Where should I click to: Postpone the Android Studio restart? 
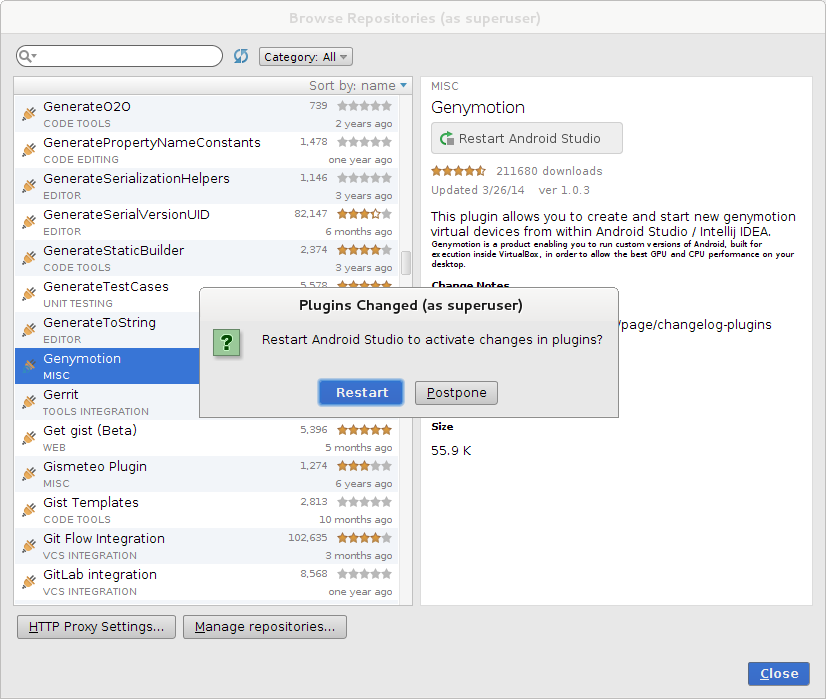456,393
